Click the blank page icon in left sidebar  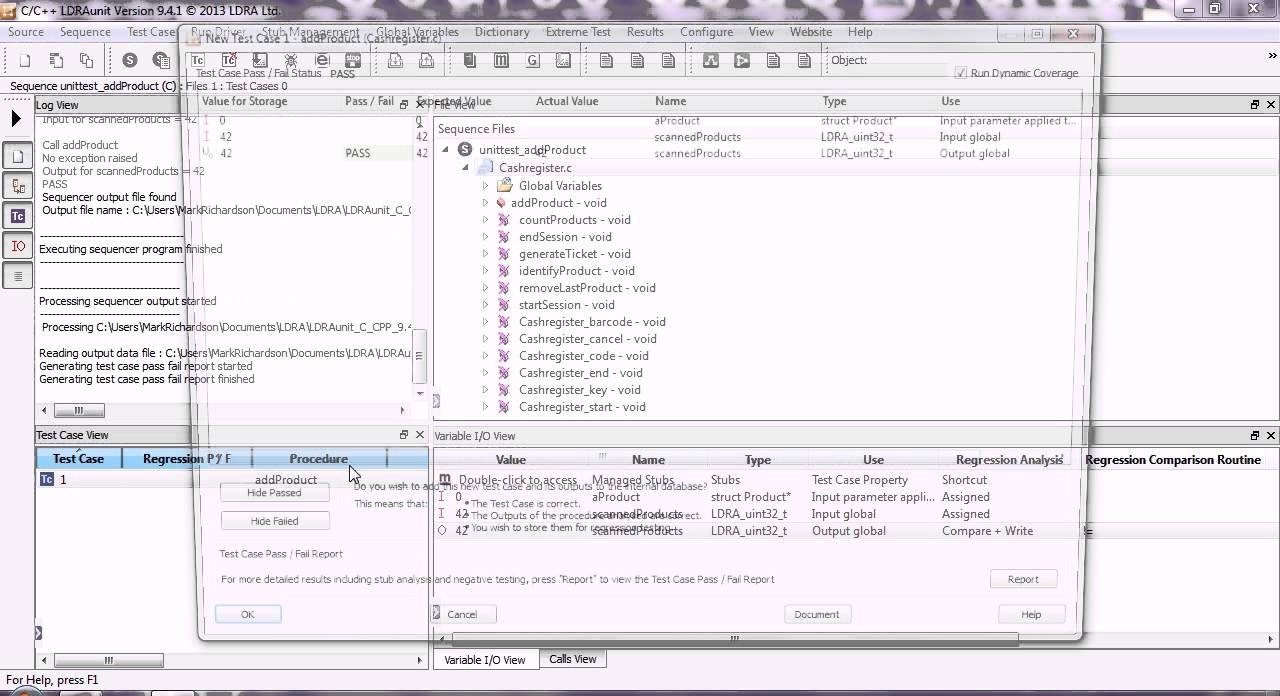click(x=18, y=156)
